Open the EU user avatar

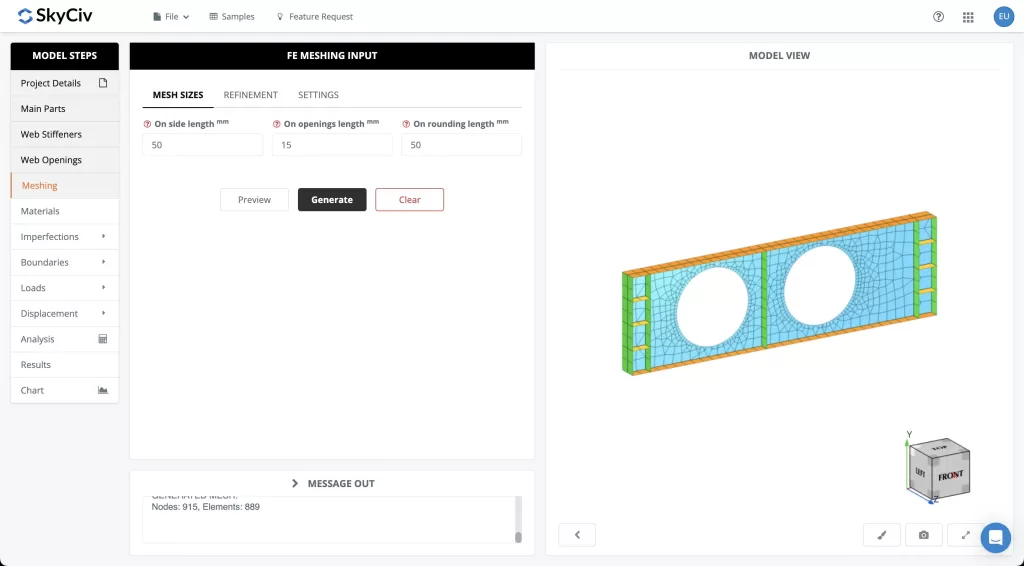tap(1003, 16)
